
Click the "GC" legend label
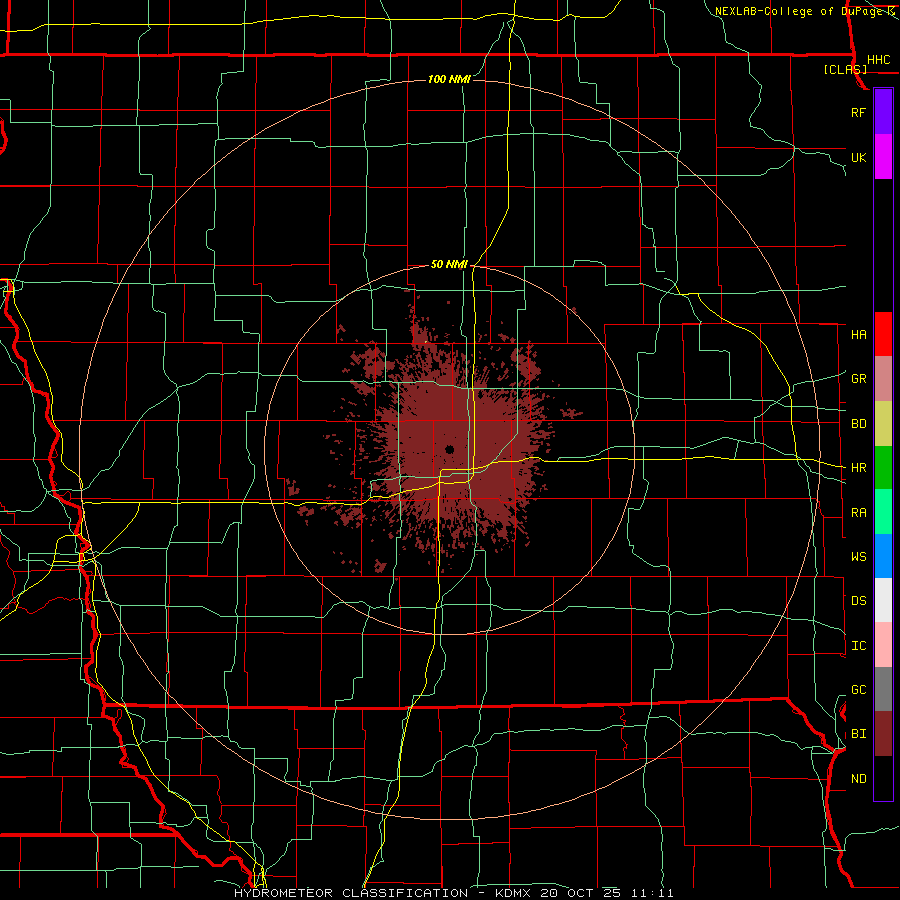point(858,690)
